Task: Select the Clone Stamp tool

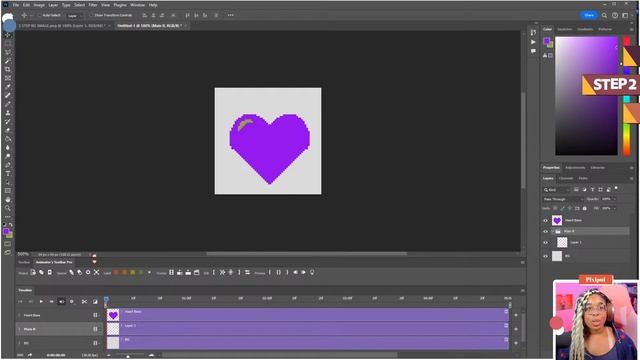Action: 8,113
